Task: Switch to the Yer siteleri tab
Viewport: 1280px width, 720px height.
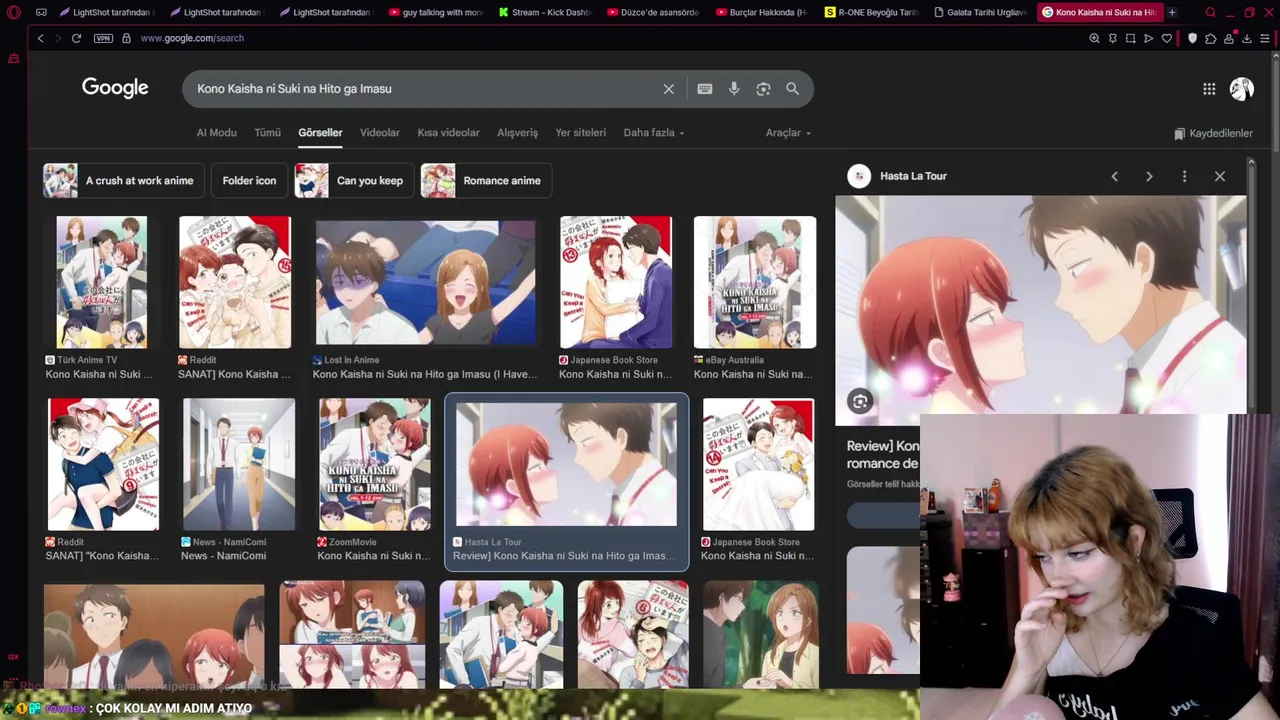Action: pos(581,132)
